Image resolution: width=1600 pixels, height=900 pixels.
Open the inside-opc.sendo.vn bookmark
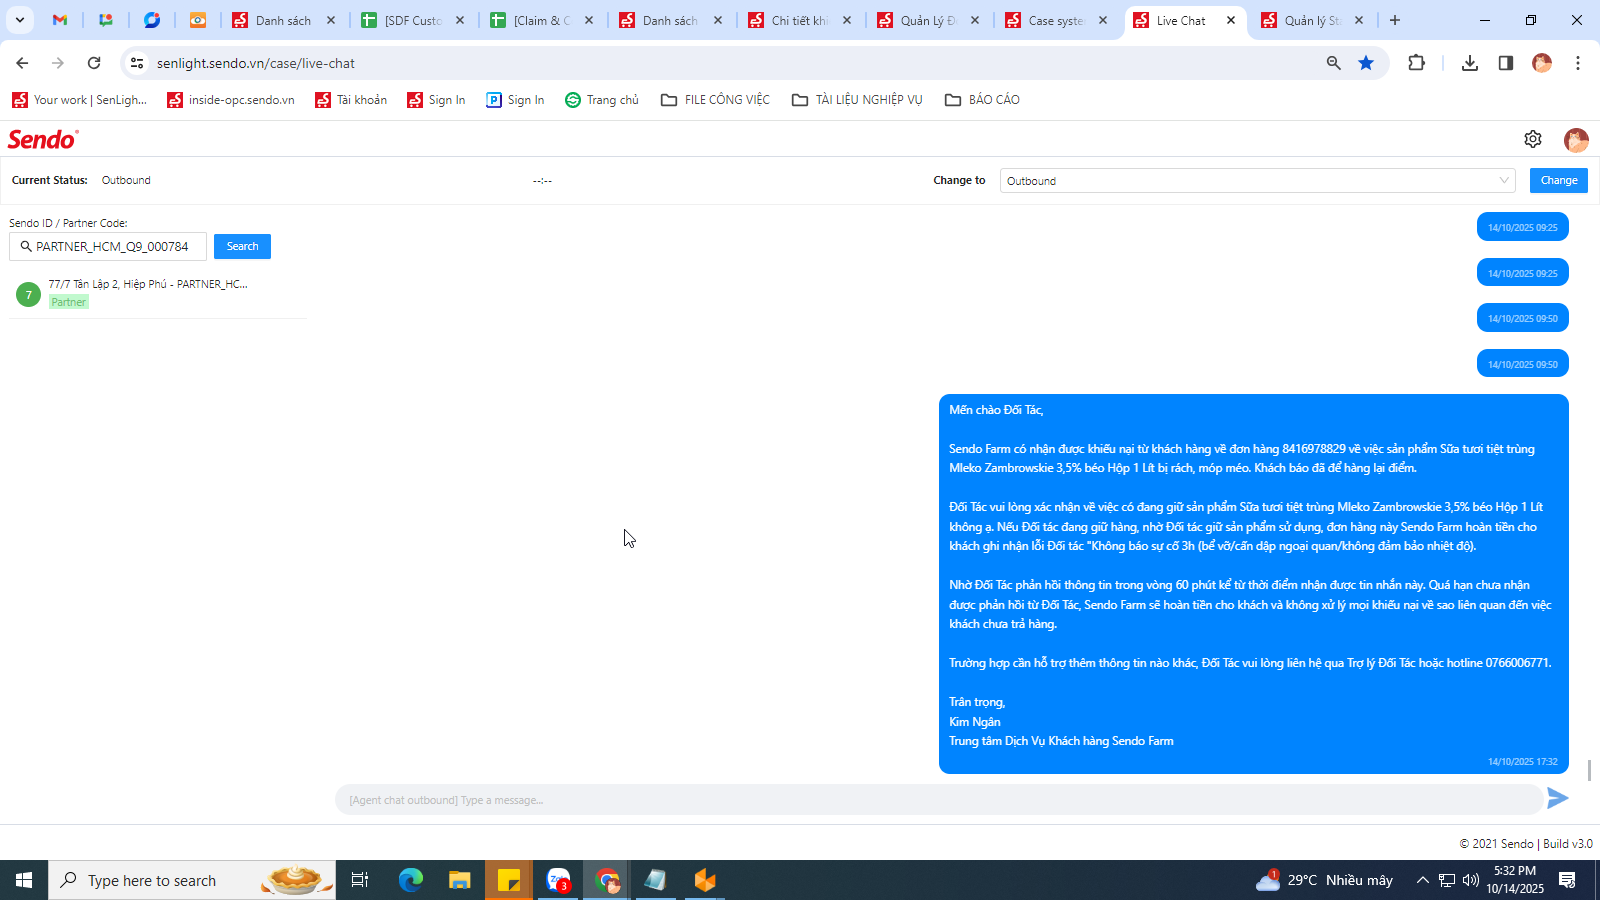tap(231, 100)
